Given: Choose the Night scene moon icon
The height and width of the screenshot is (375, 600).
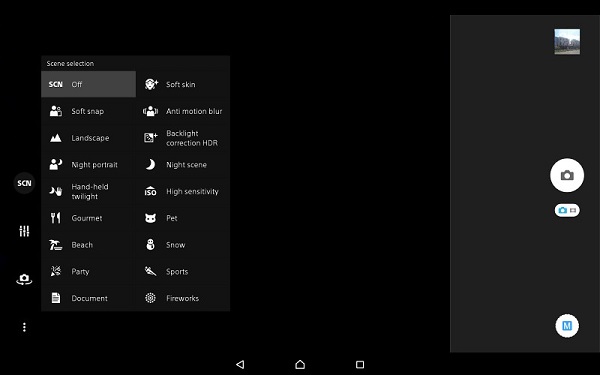Looking at the screenshot, I should pos(150,165).
